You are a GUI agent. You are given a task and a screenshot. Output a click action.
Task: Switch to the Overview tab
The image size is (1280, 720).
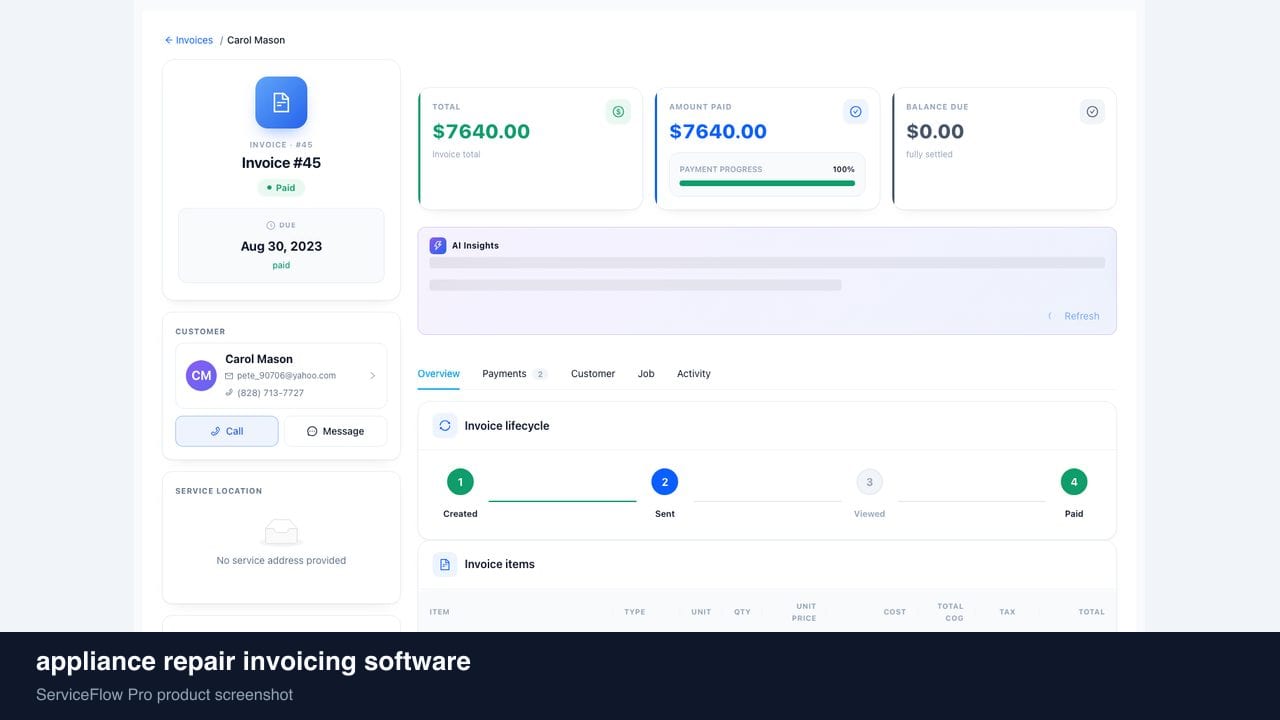click(439, 374)
